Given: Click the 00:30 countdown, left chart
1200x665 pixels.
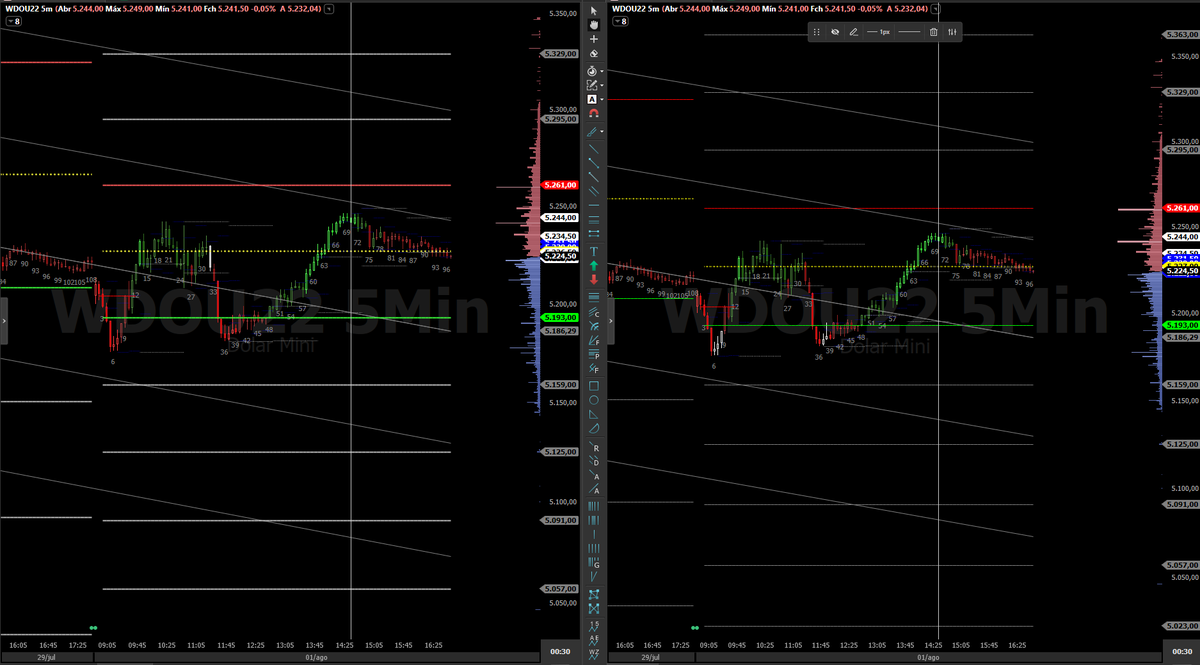Looking at the screenshot, I should point(560,652).
